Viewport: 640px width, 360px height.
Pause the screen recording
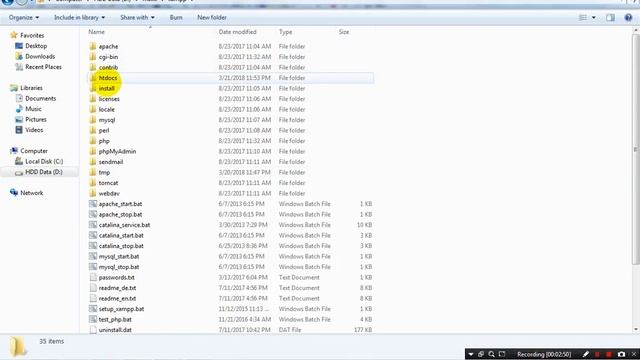pos(597,354)
